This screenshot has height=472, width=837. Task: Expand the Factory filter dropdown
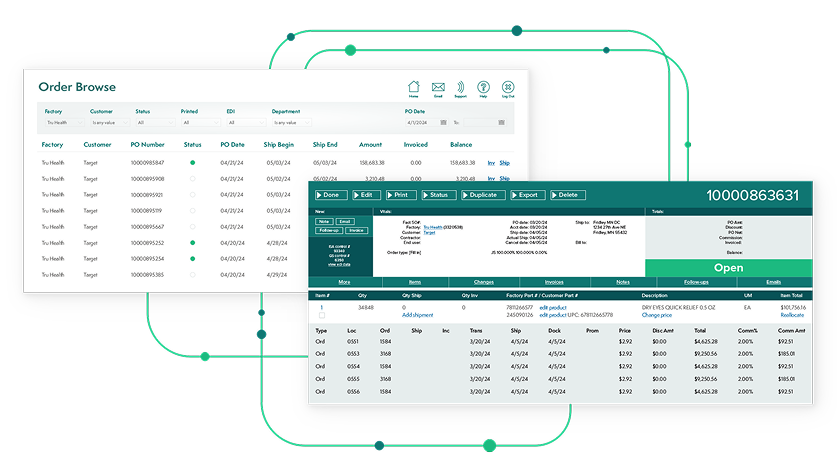[64, 123]
